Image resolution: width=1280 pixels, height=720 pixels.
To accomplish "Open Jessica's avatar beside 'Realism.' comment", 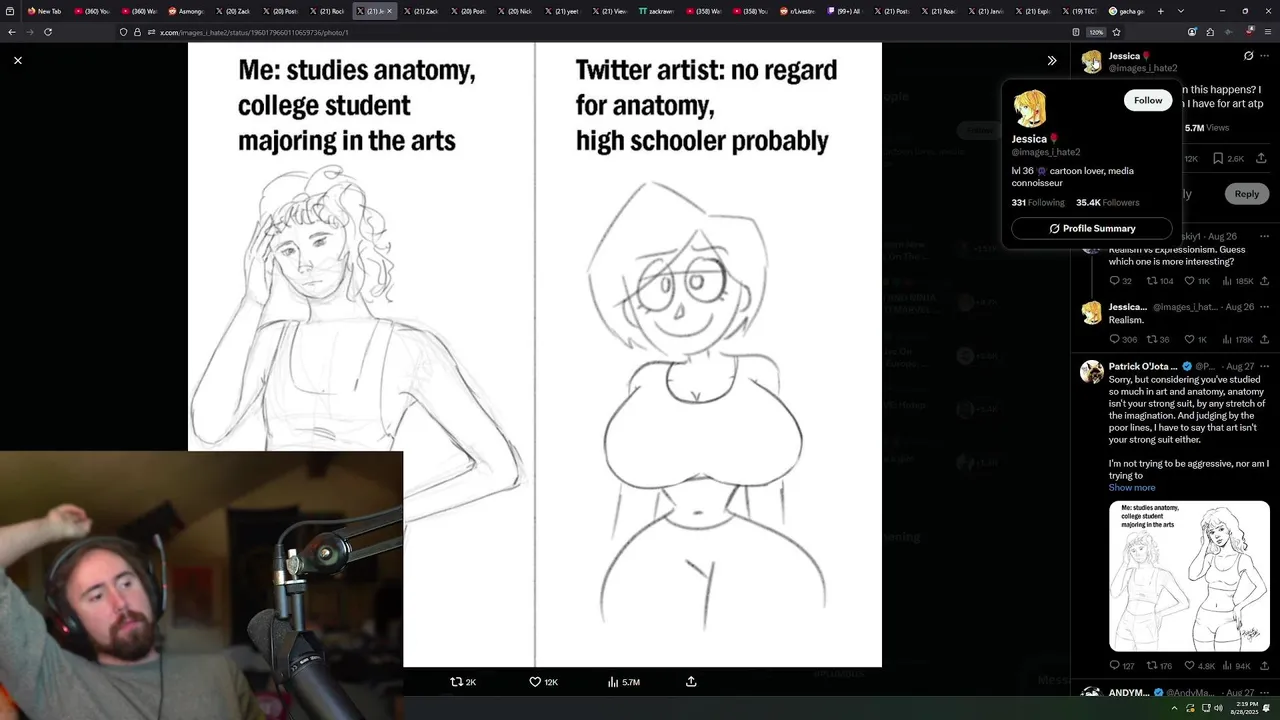I will coord(1092,313).
